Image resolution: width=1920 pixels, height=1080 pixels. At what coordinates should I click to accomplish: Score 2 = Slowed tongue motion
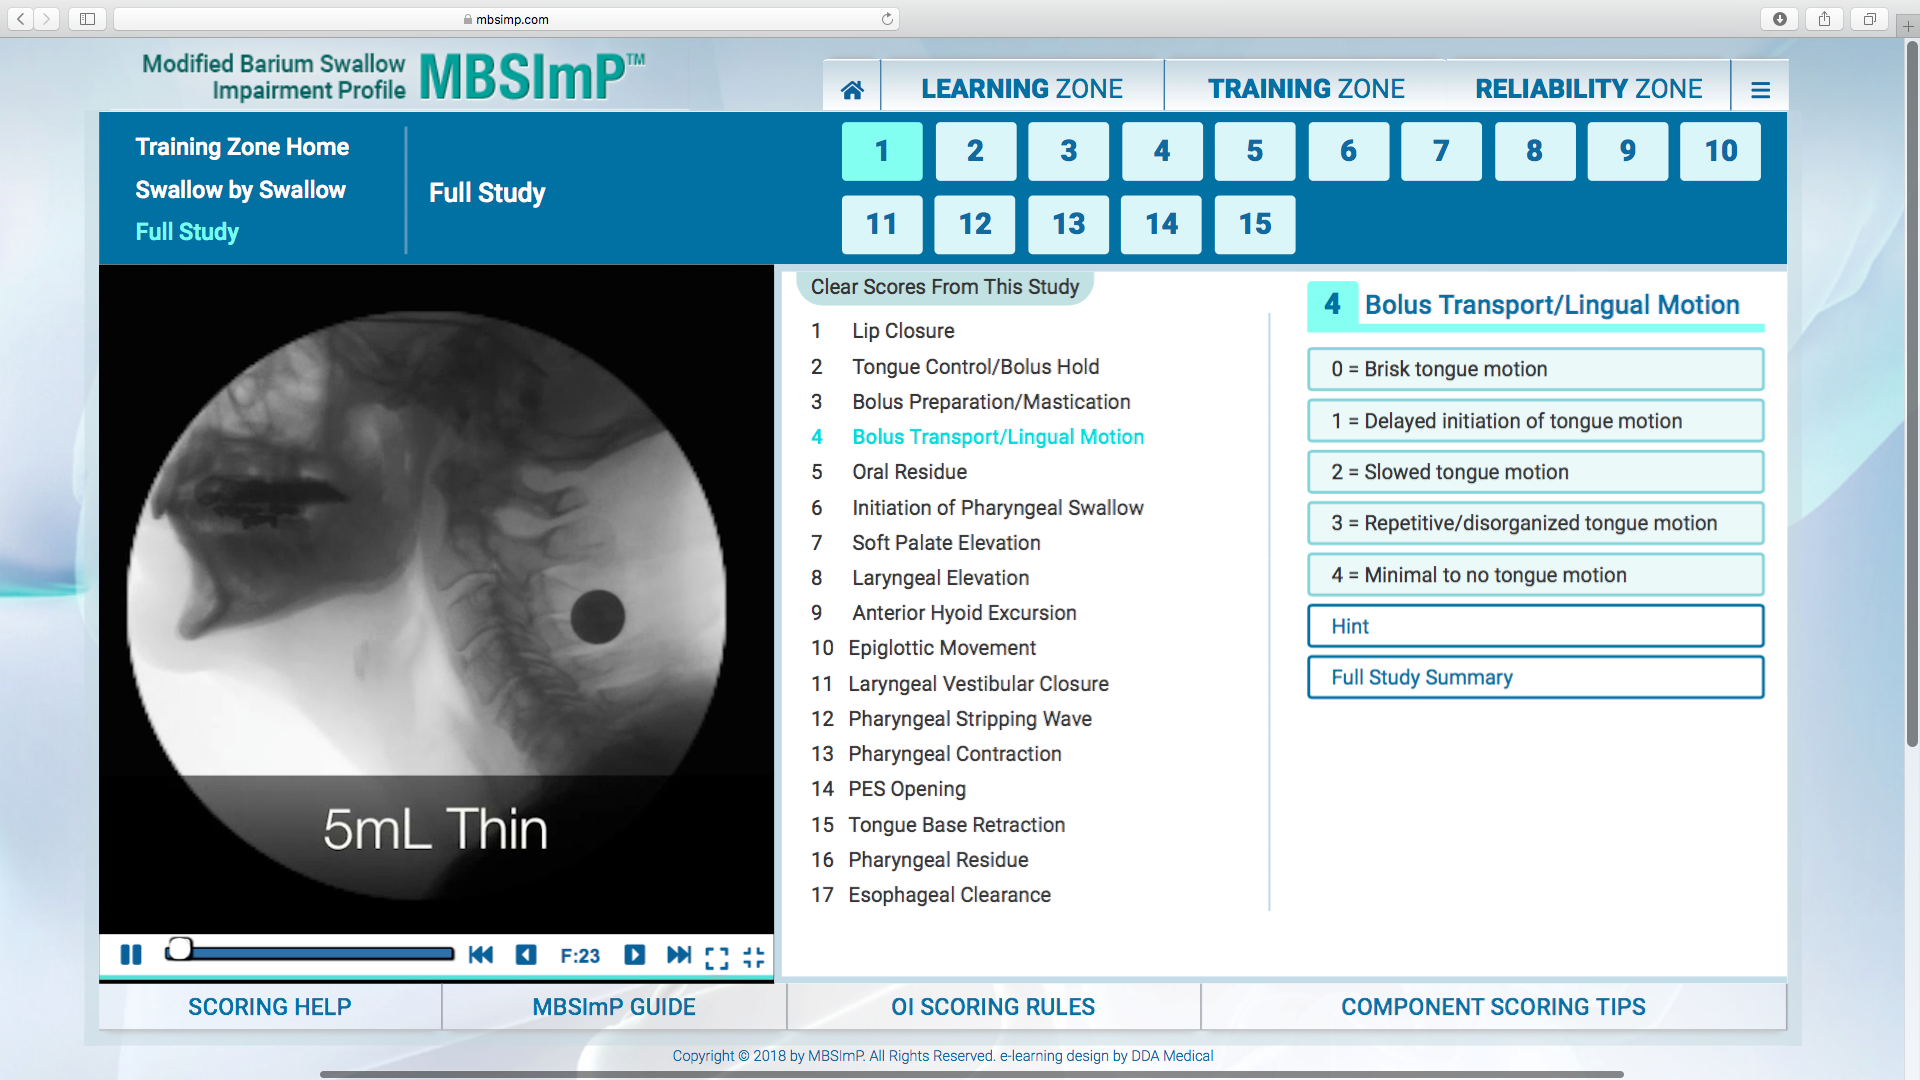pos(1535,472)
